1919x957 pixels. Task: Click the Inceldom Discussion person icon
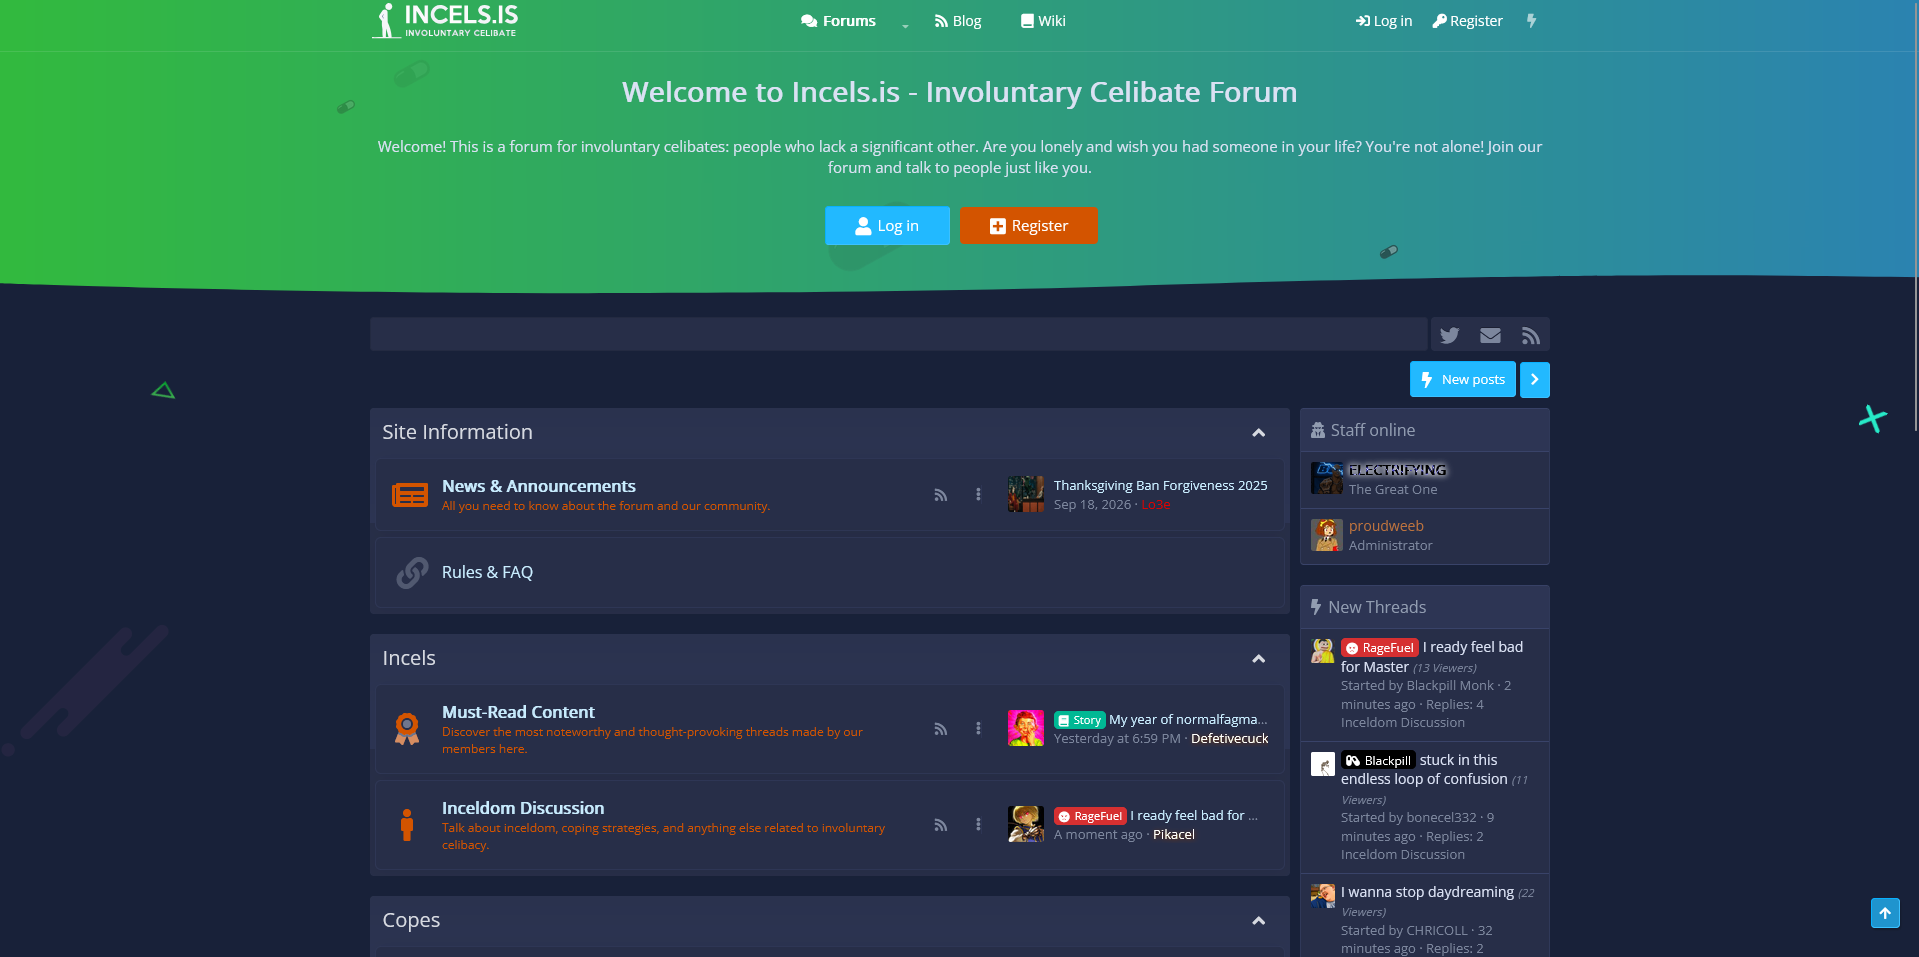[x=407, y=825]
